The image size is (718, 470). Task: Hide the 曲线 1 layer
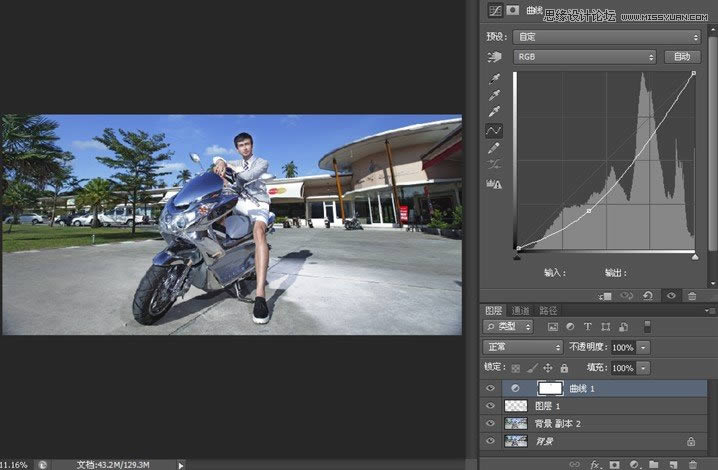tap(490, 388)
